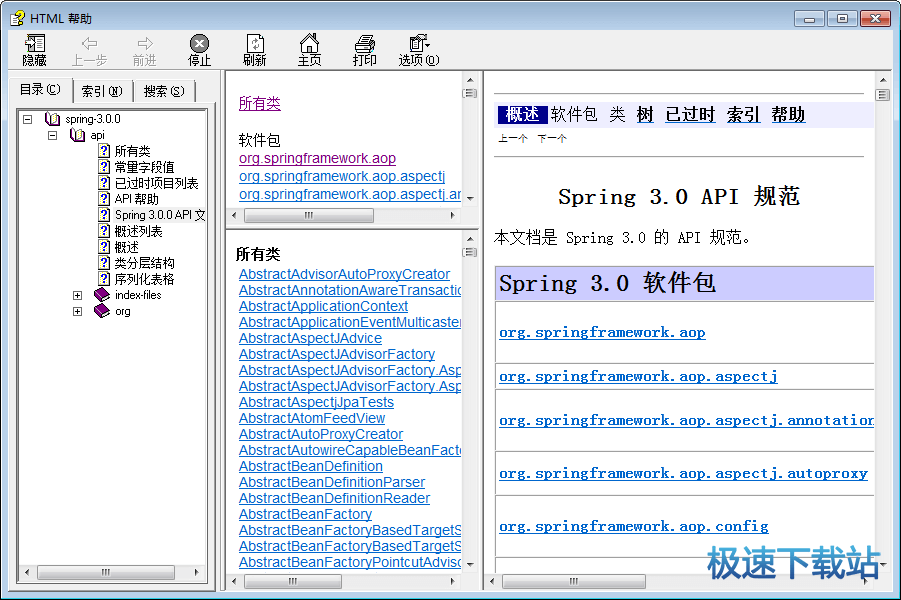Collapse the spring-3.0.0 tree node

point(27,120)
